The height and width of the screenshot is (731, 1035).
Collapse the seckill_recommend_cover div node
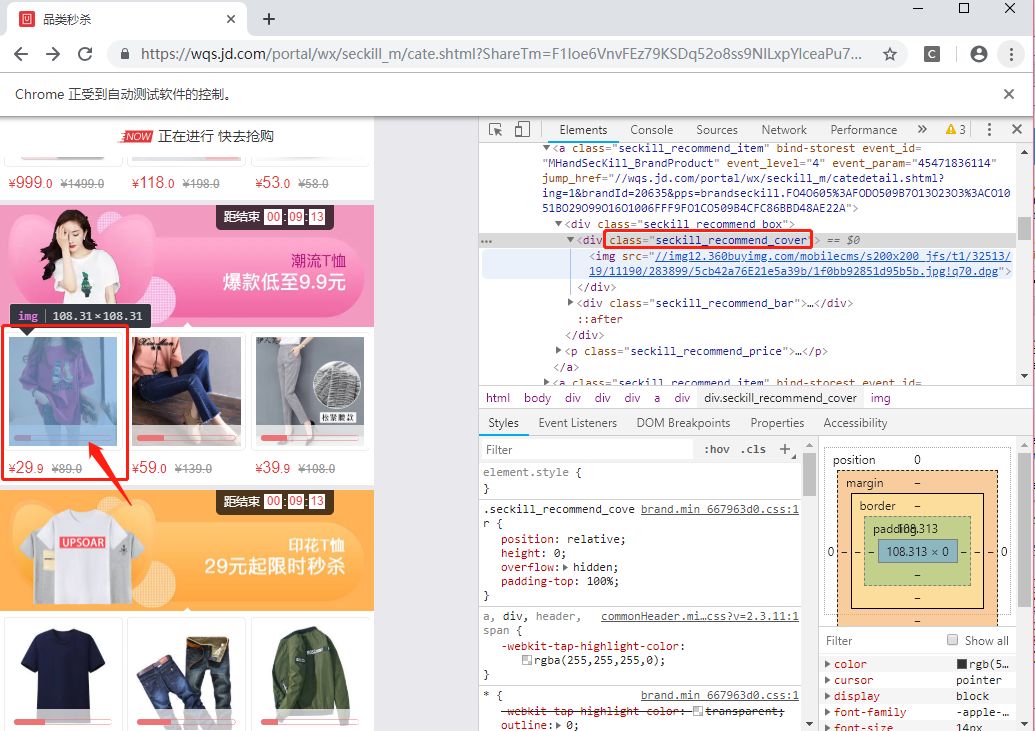[x=570, y=240]
